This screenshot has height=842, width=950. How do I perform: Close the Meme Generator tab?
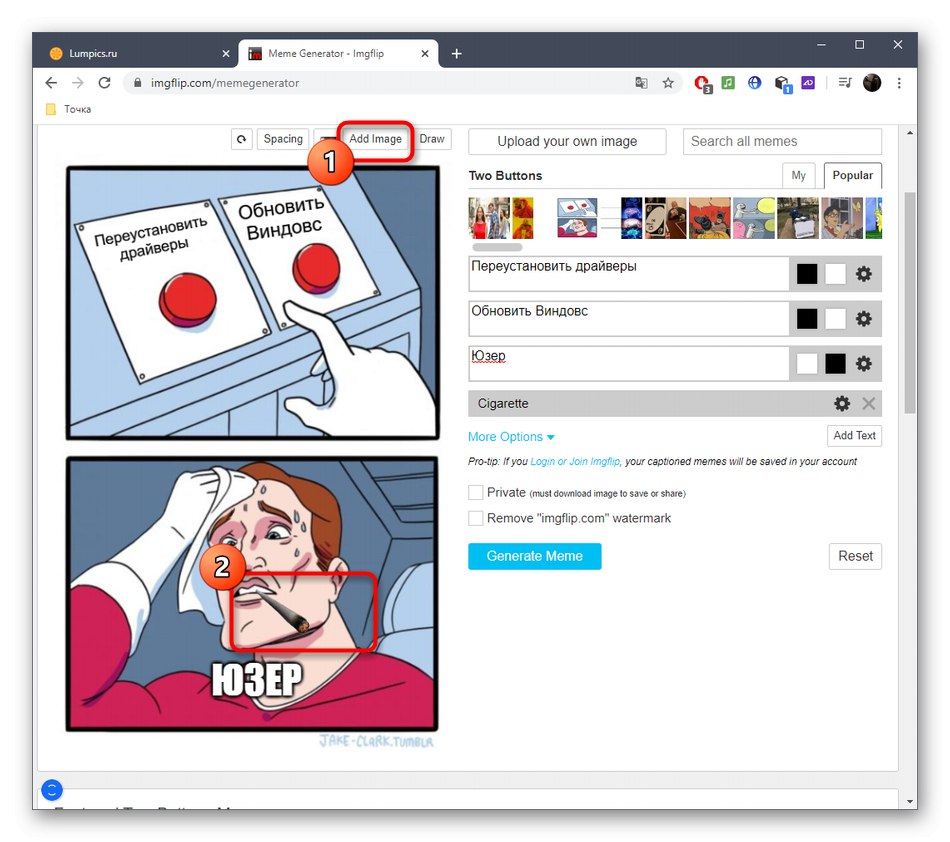425,54
